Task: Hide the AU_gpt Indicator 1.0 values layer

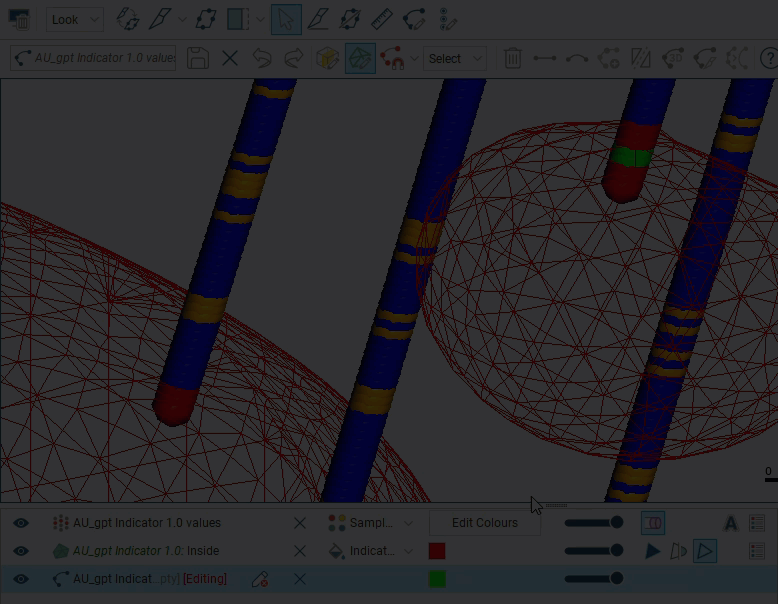Action: tap(20, 523)
